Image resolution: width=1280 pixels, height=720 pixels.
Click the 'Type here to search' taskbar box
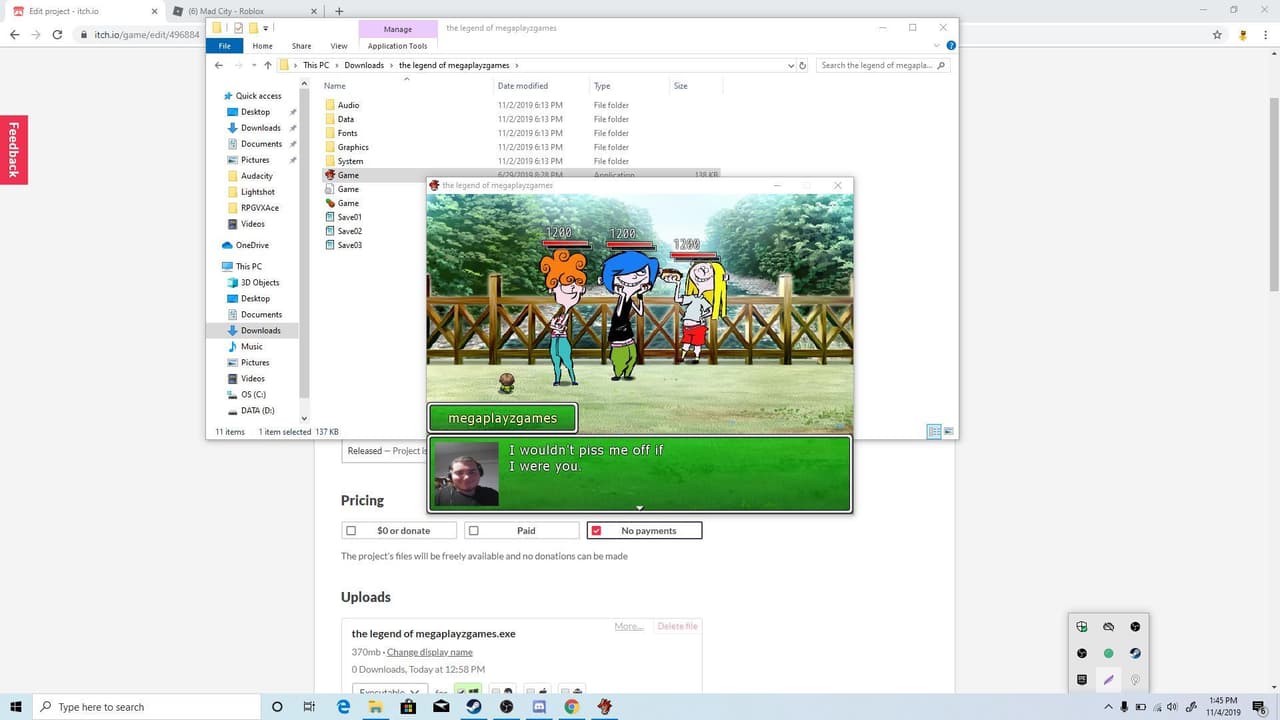[x=145, y=707]
